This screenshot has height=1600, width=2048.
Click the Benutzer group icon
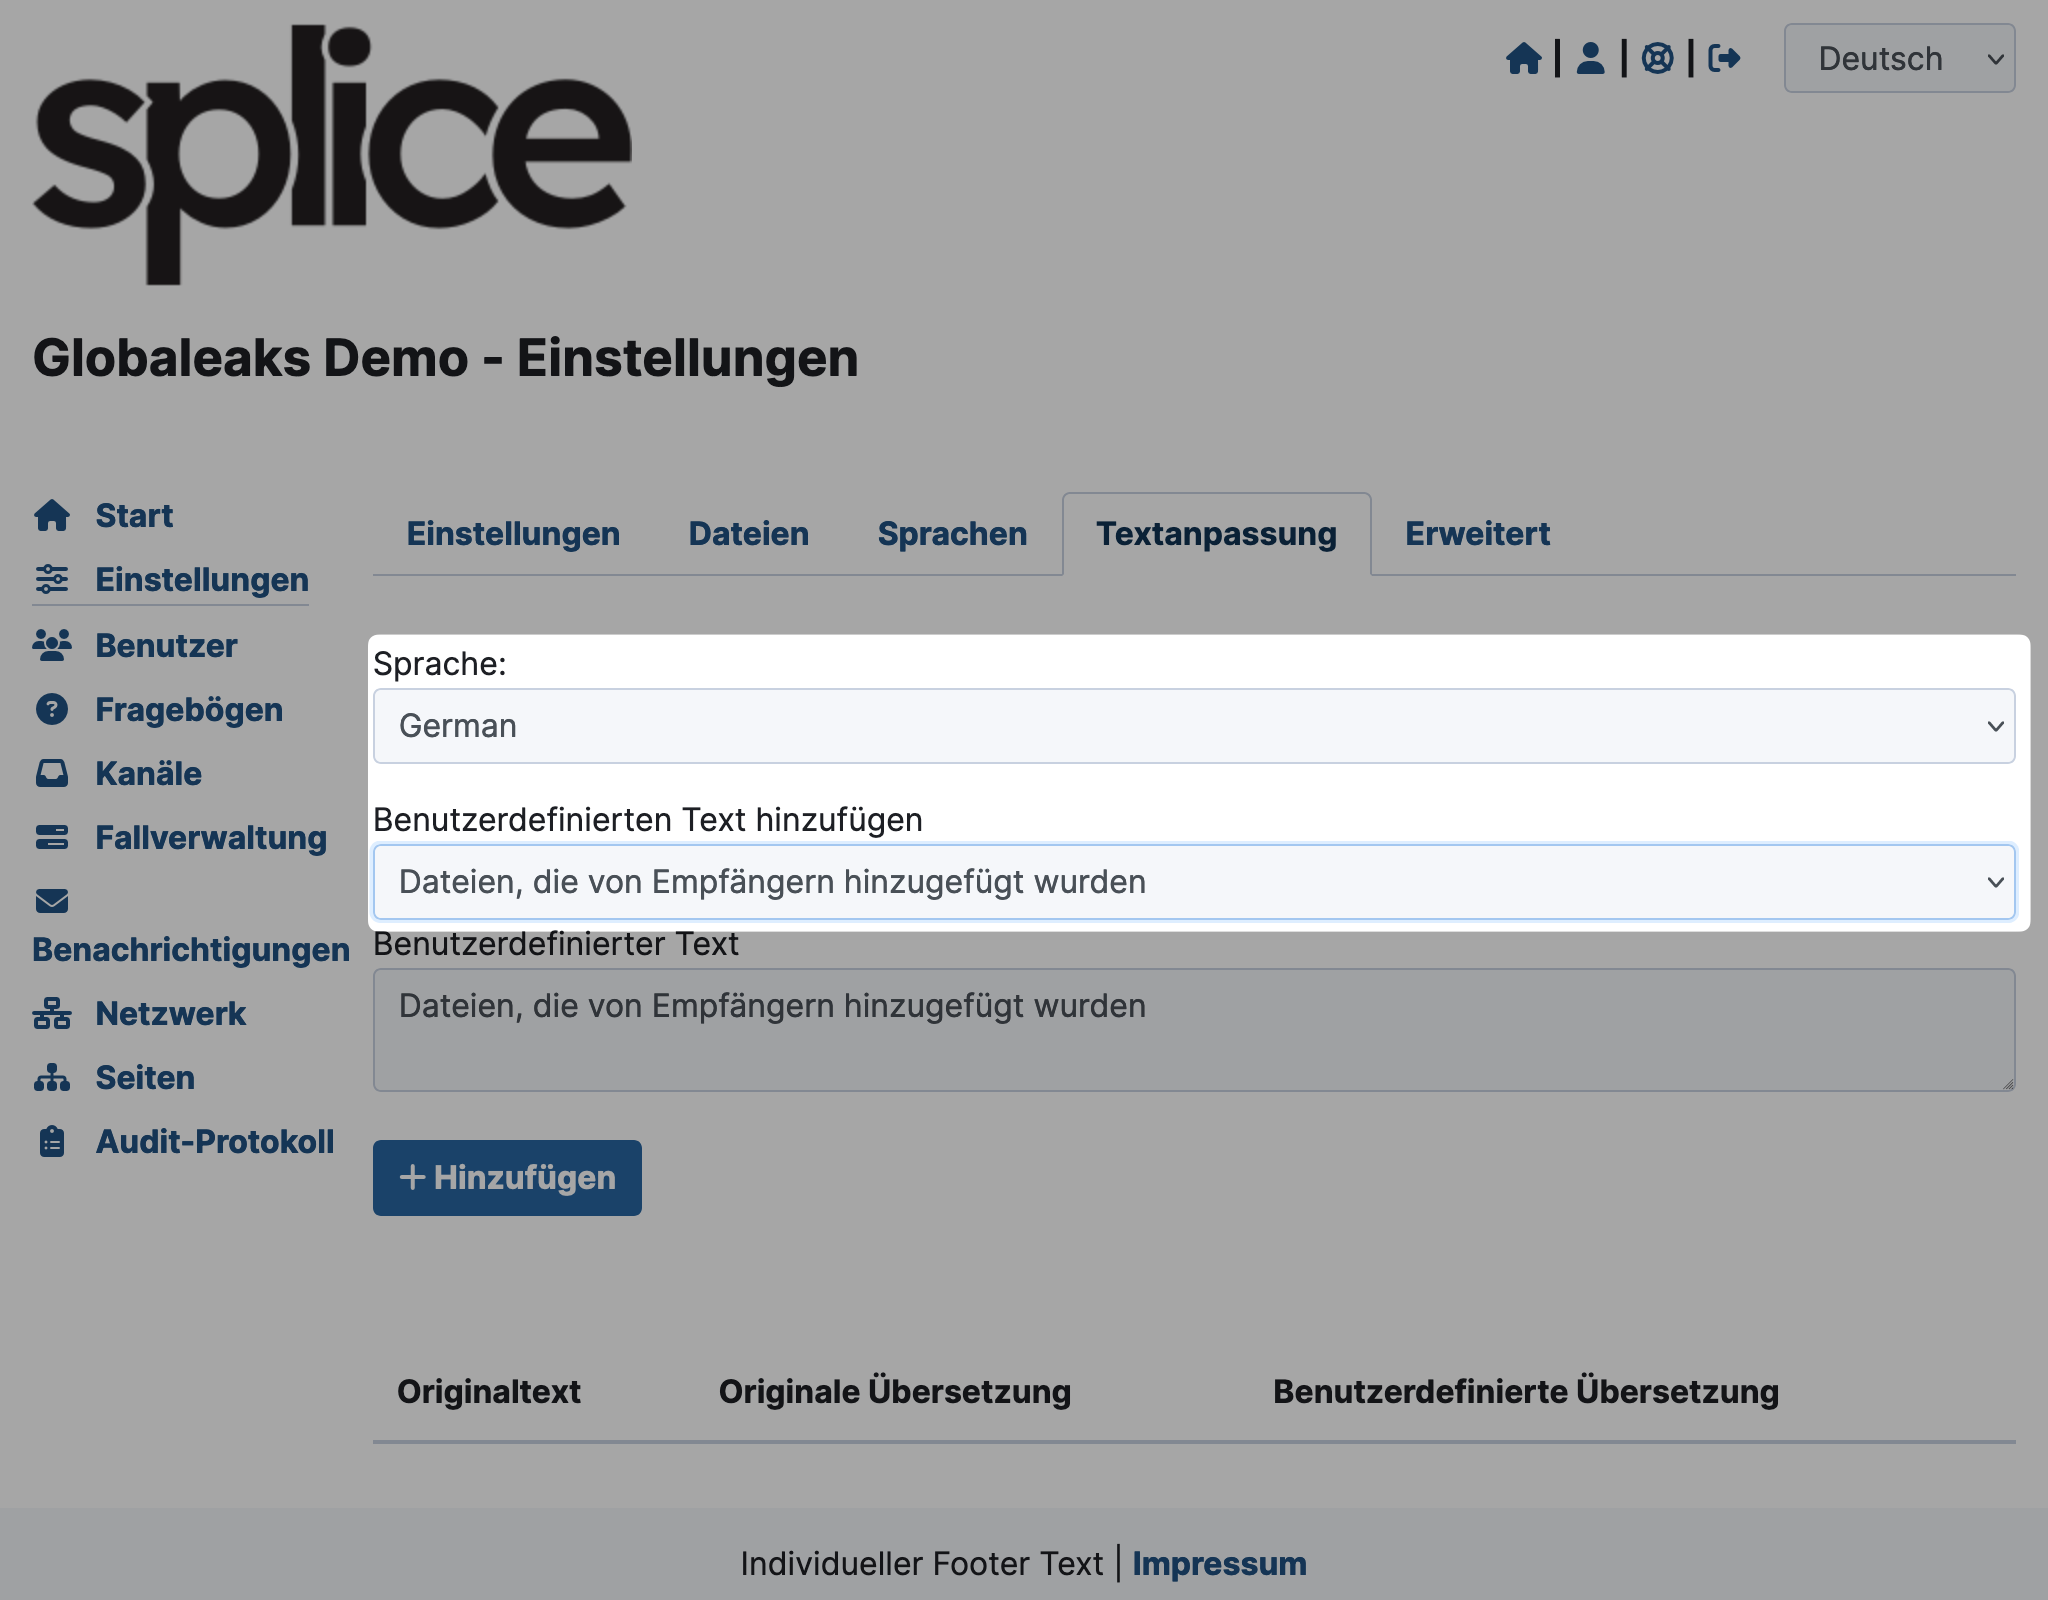click(52, 645)
